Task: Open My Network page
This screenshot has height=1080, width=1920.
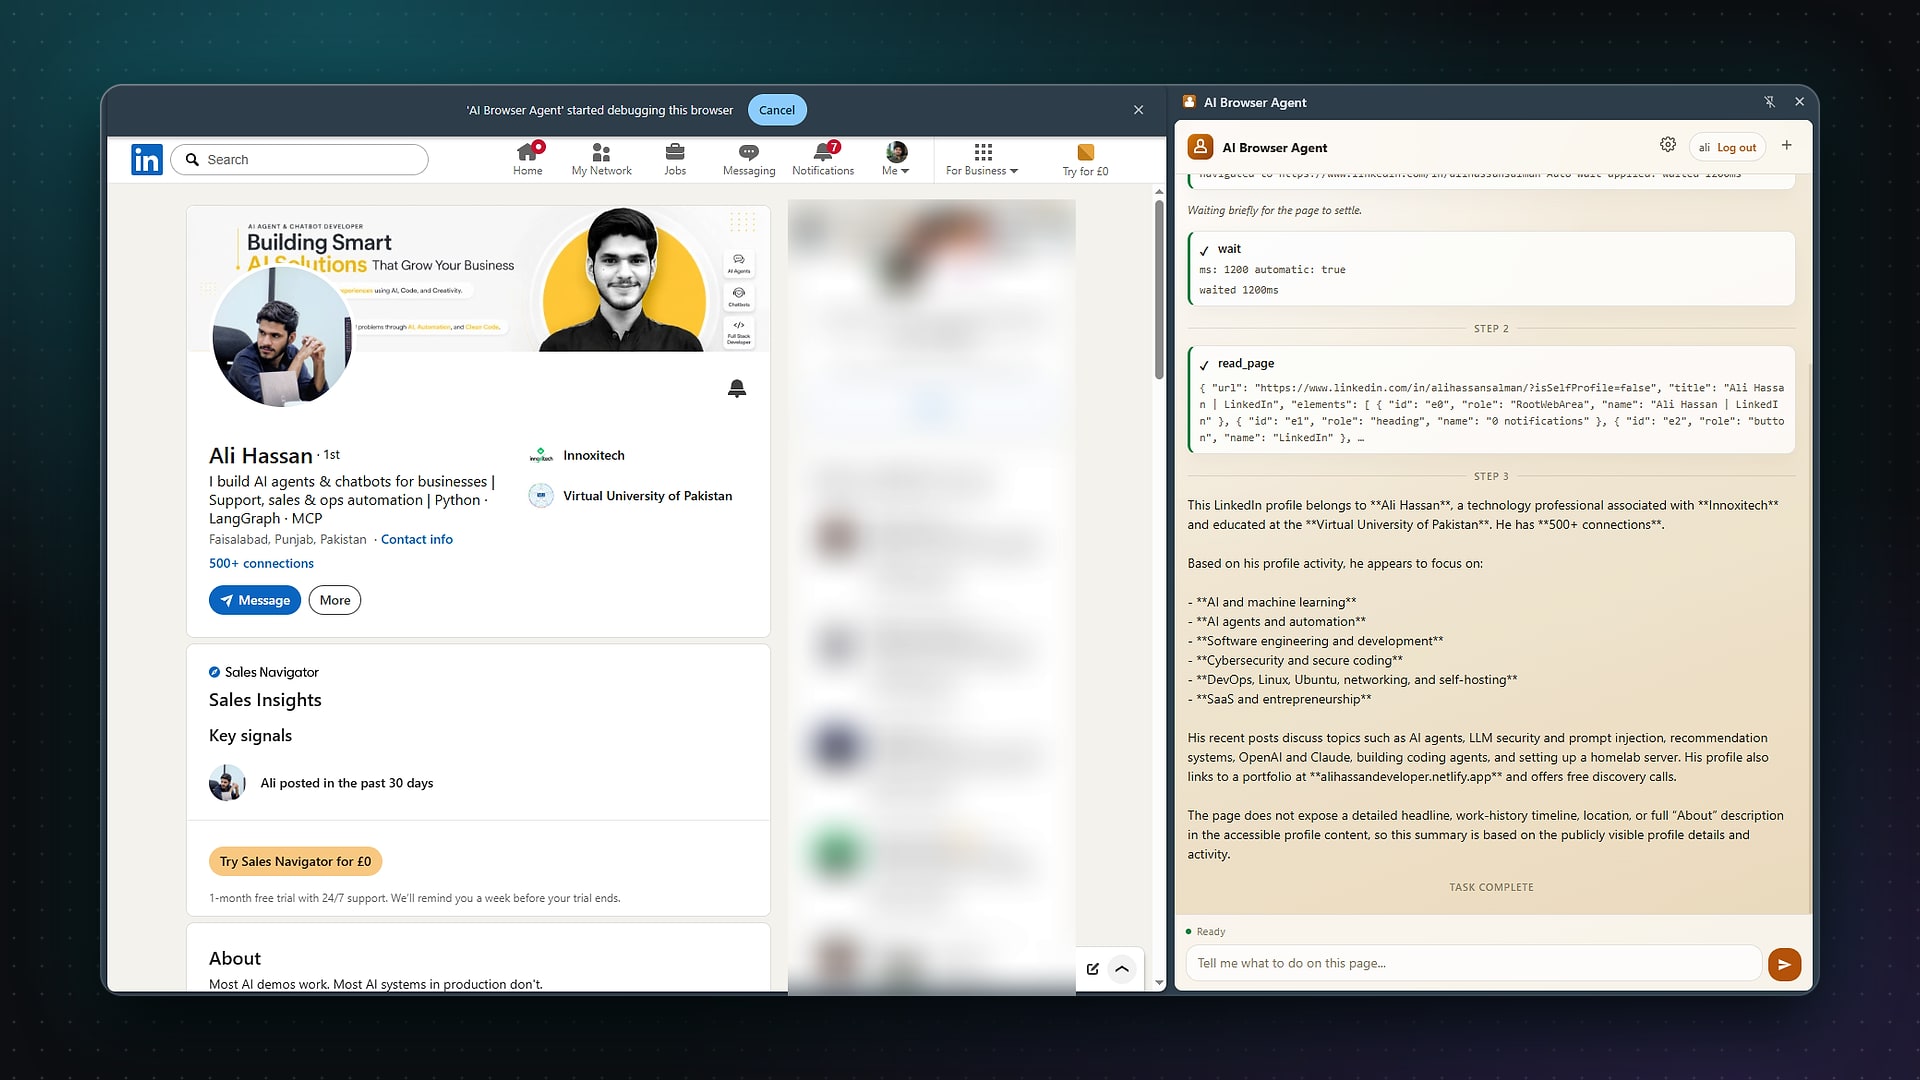Action: click(601, 159)
